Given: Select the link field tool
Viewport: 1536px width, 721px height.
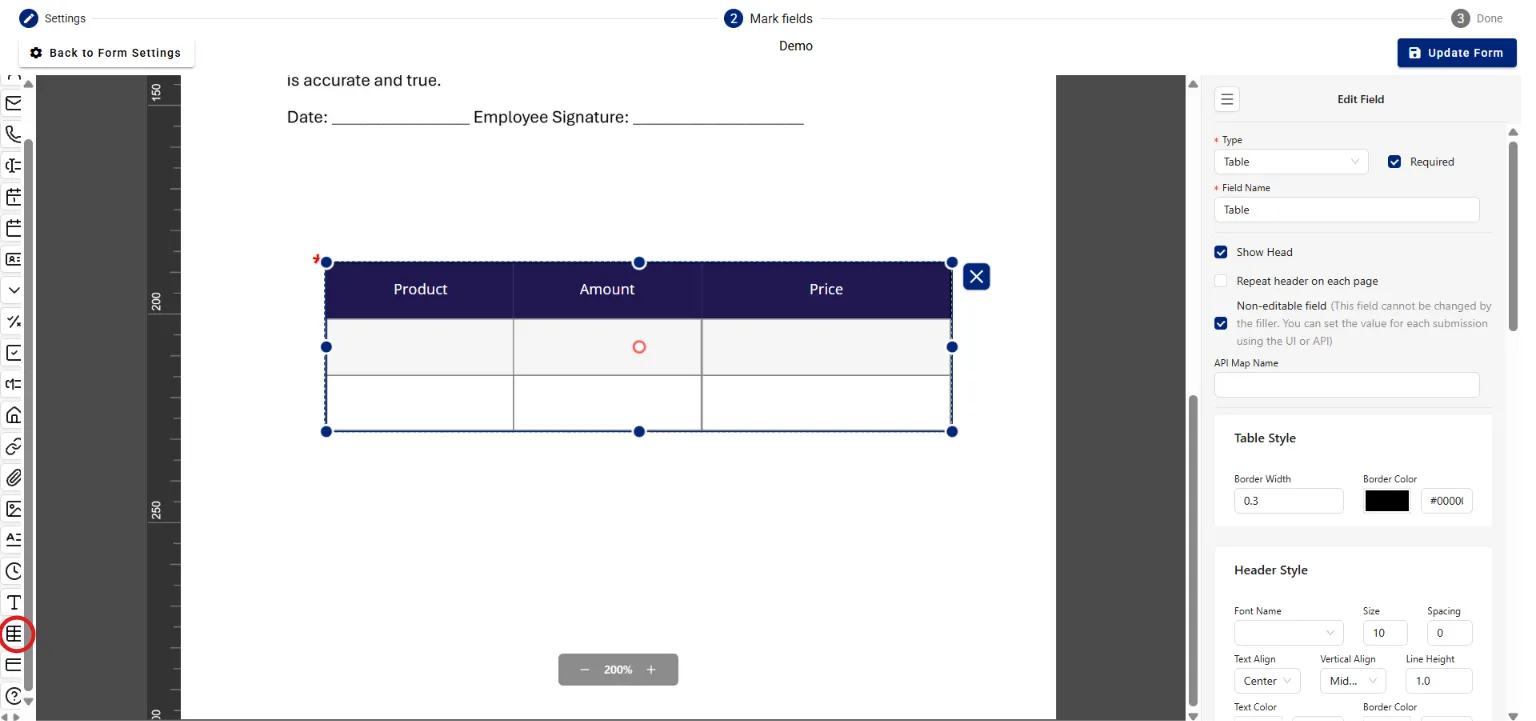Looking at the screenshot, I should tap(14, 446).
